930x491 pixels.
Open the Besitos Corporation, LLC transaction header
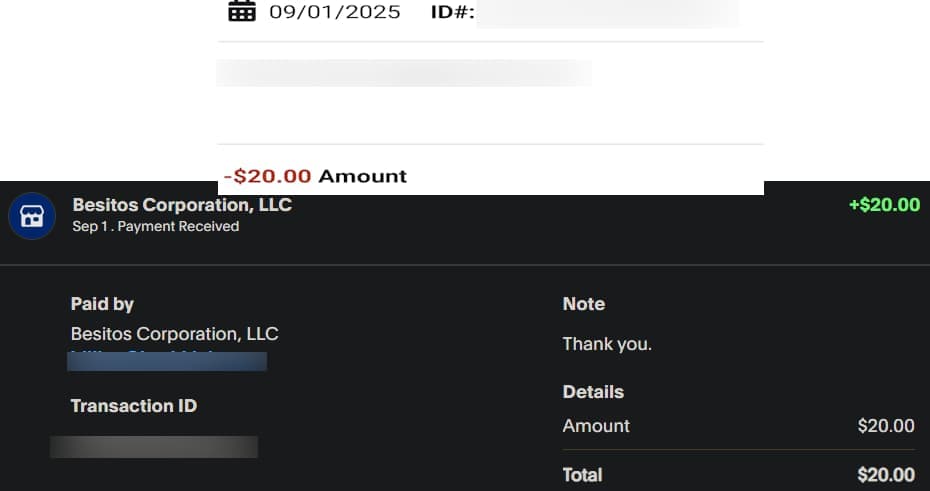[x=182, y=205]
